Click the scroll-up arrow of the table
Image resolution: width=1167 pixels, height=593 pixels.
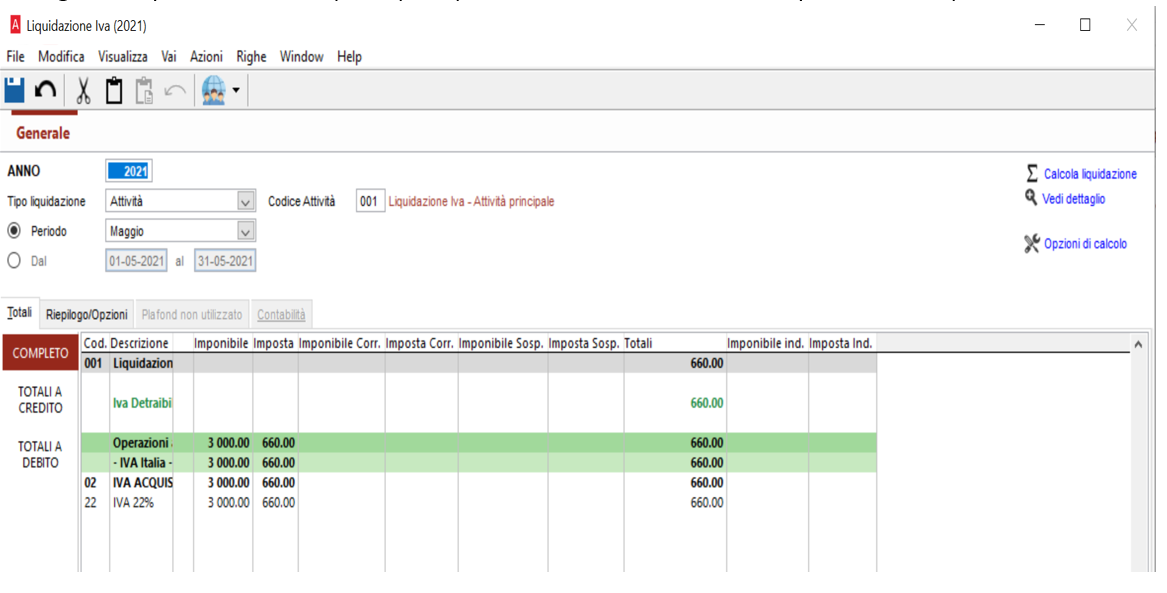1137,344
